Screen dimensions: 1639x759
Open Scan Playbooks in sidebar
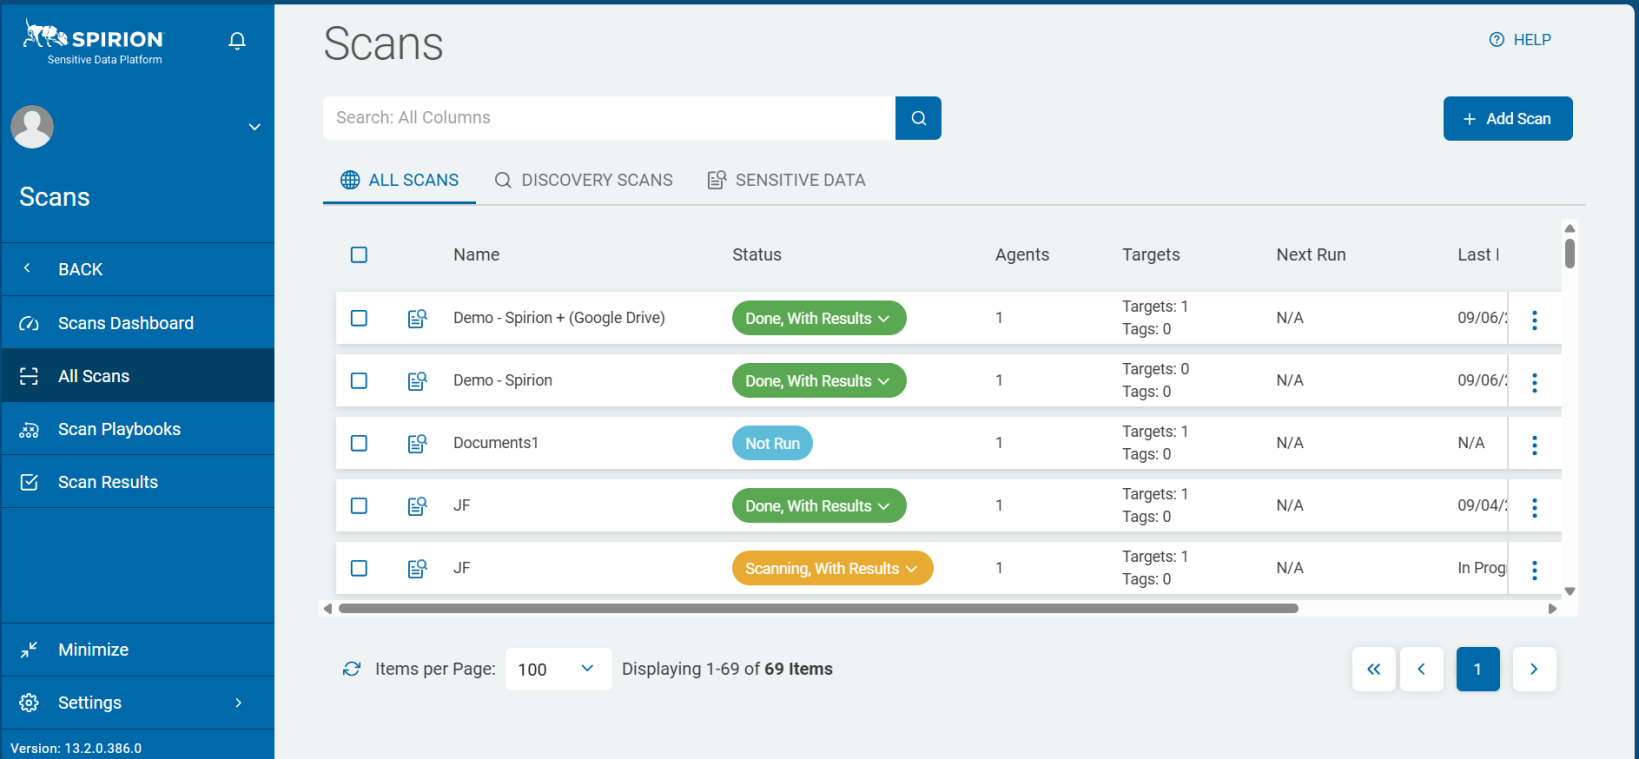pyautogui.click(x=119, y=429)
